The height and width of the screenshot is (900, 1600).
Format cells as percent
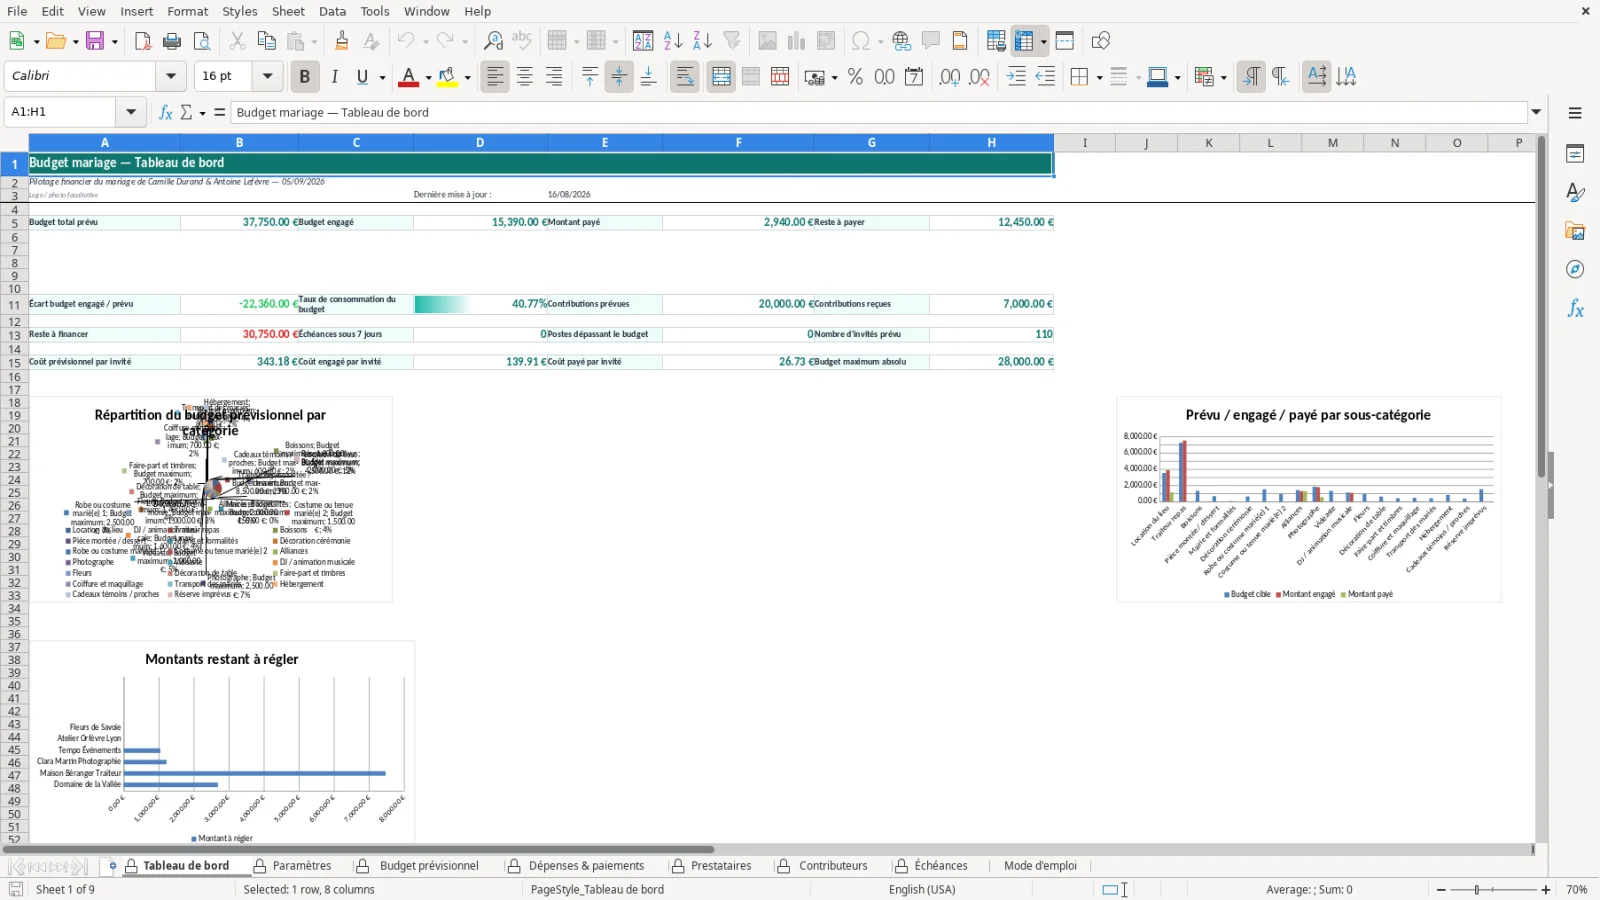click(855, 77)
